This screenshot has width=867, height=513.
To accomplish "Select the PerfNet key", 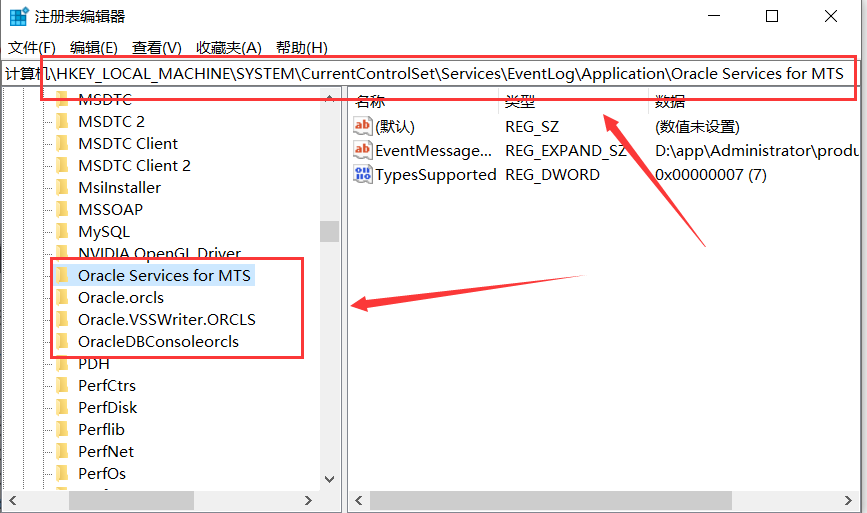I will (106, 452).
